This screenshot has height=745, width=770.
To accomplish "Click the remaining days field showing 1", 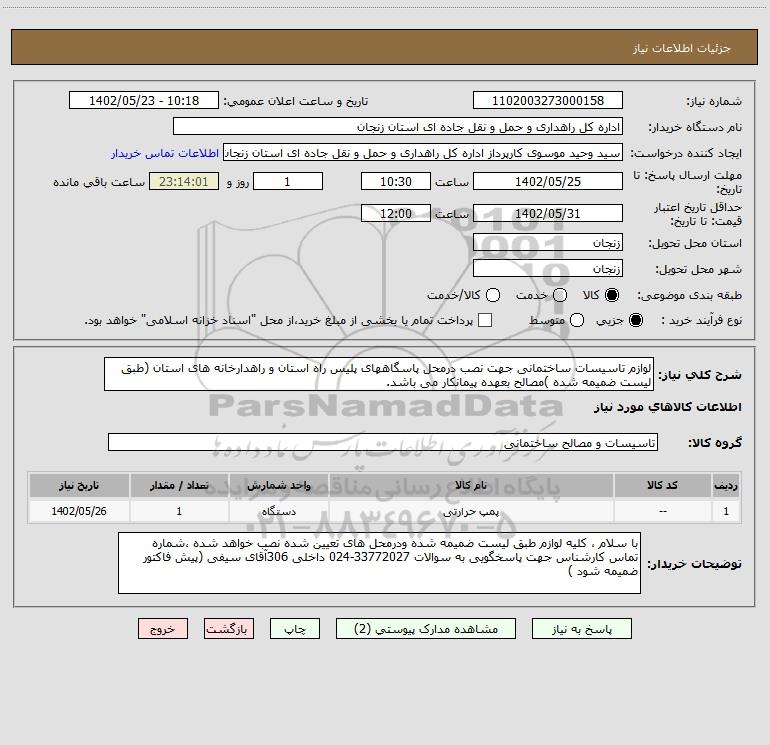I will pos(288,181).
